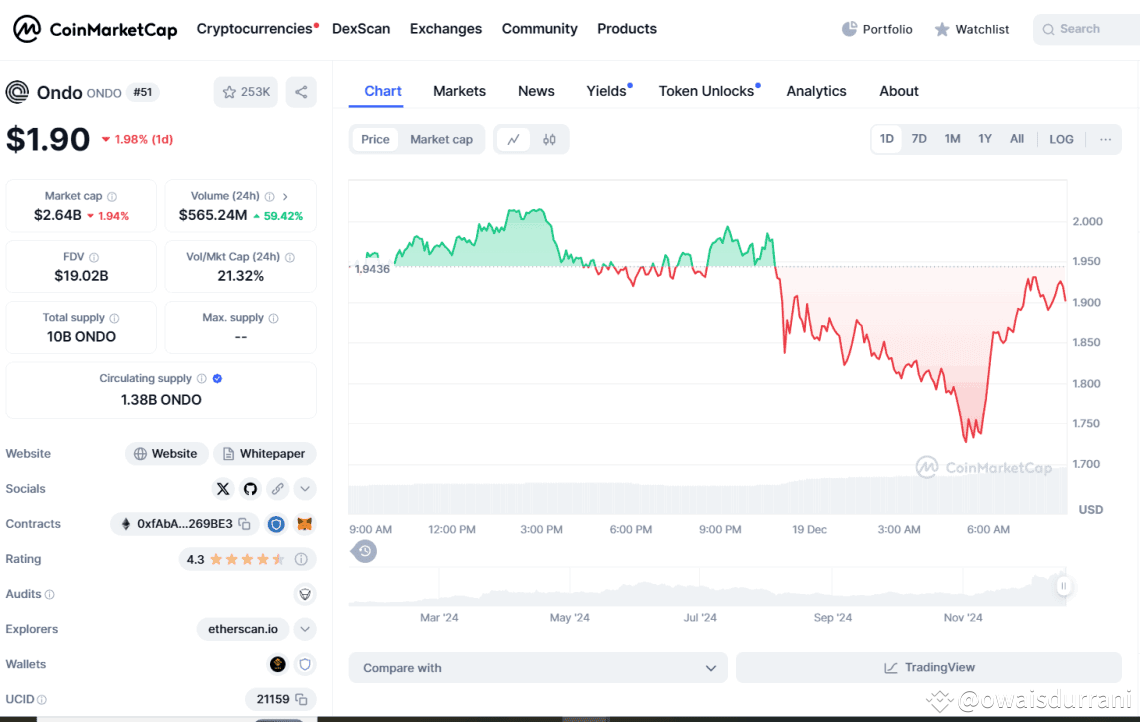1140x722 pixels.
Task: Open the X (Twitter) social link
Action: (223, 489)
